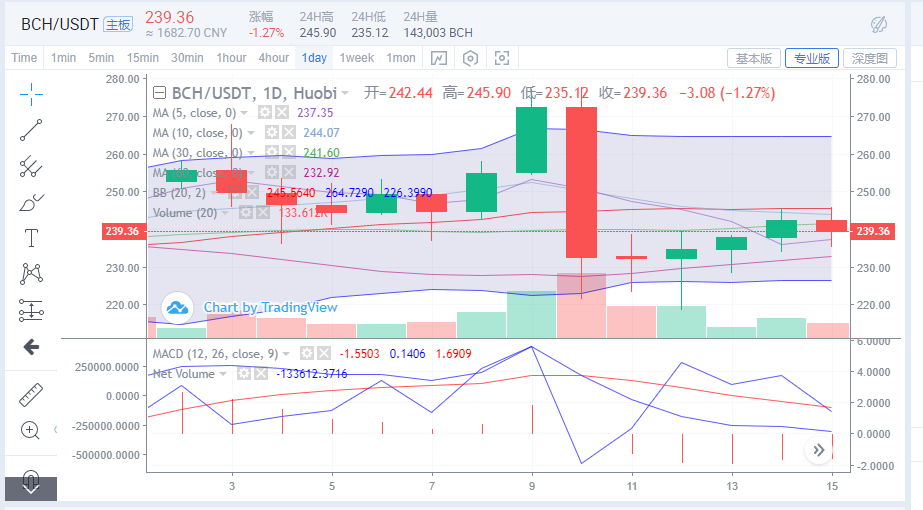Screen dimensions: 923x510
Task: Select the long/short position forecast tool
Action: coord(31,310)
